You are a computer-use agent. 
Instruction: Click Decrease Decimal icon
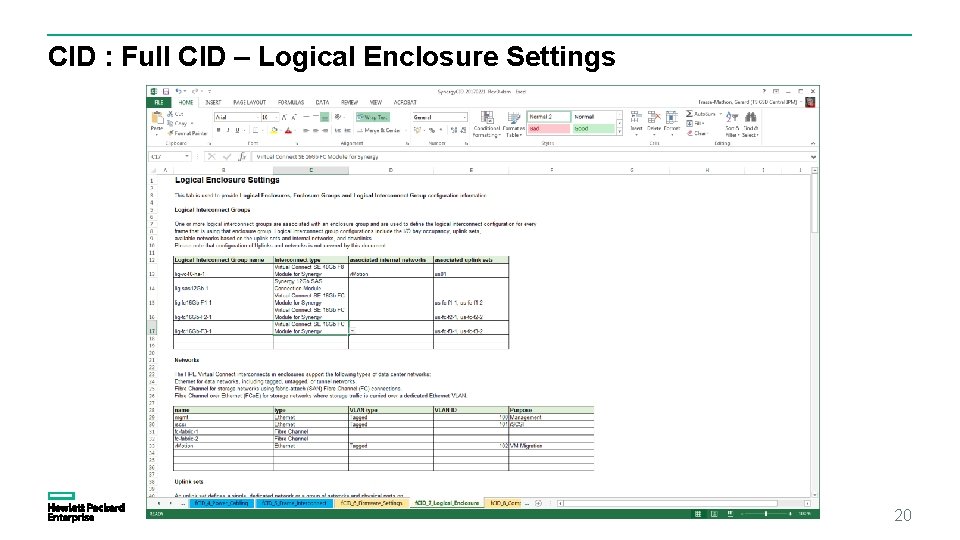coord(463,130)
